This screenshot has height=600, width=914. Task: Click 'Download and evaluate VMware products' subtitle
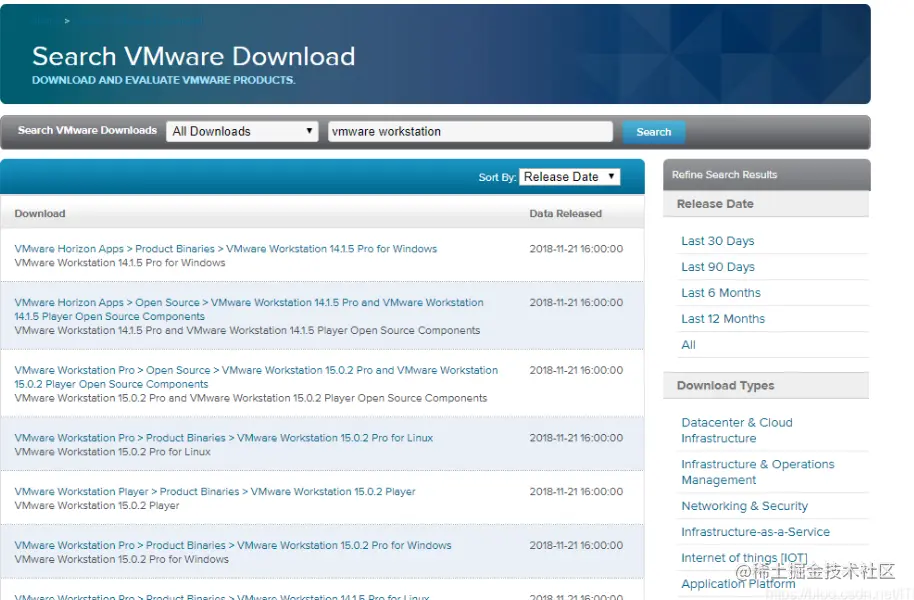pos(164,80)
